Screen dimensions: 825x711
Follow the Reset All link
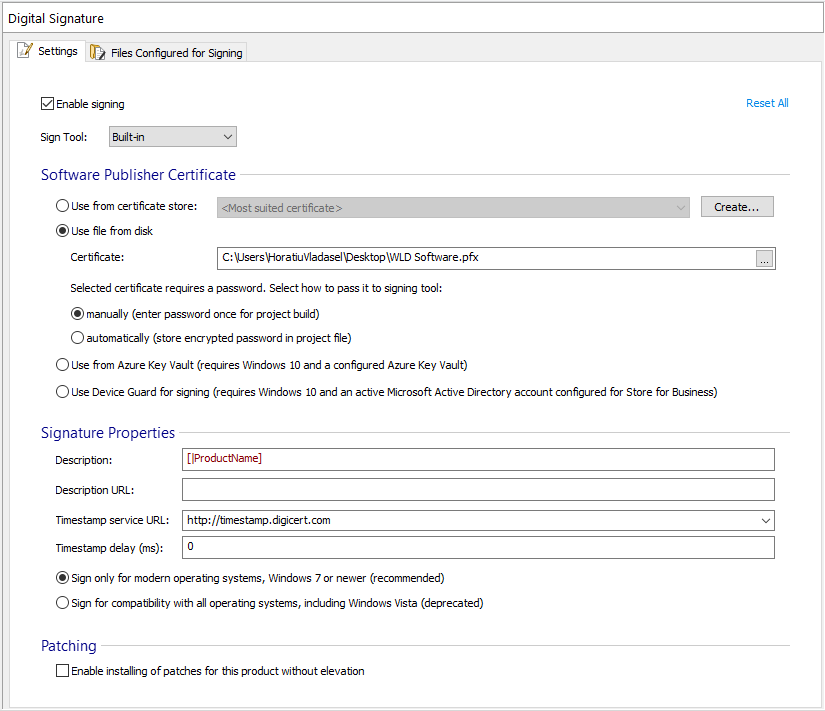coord(767,103)
